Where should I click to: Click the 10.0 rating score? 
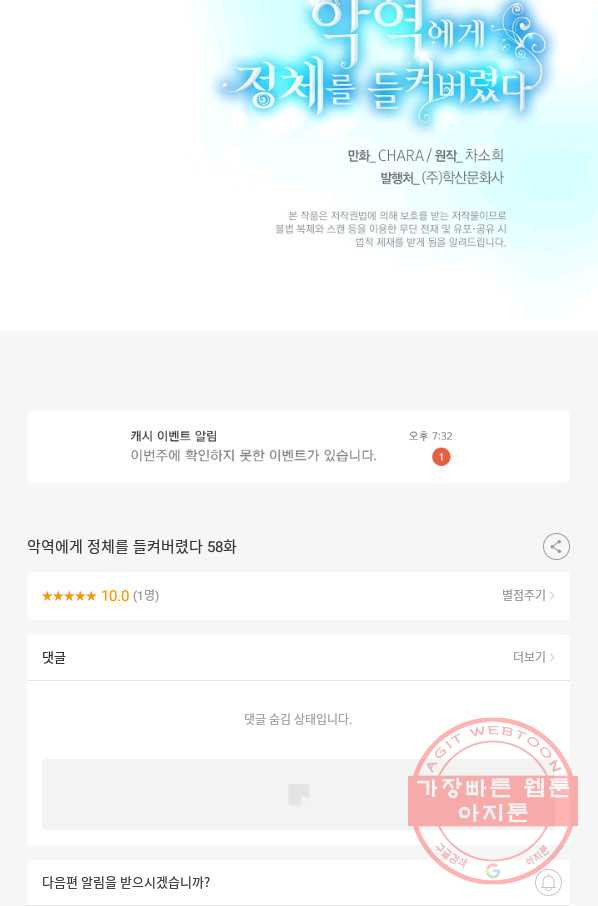click(115, 596)
